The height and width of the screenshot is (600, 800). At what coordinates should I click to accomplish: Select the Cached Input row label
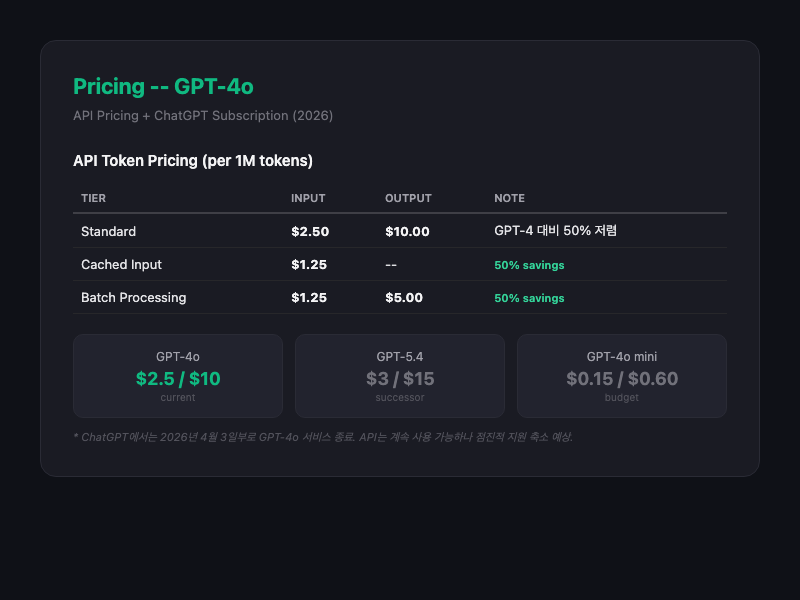[121, 264]
